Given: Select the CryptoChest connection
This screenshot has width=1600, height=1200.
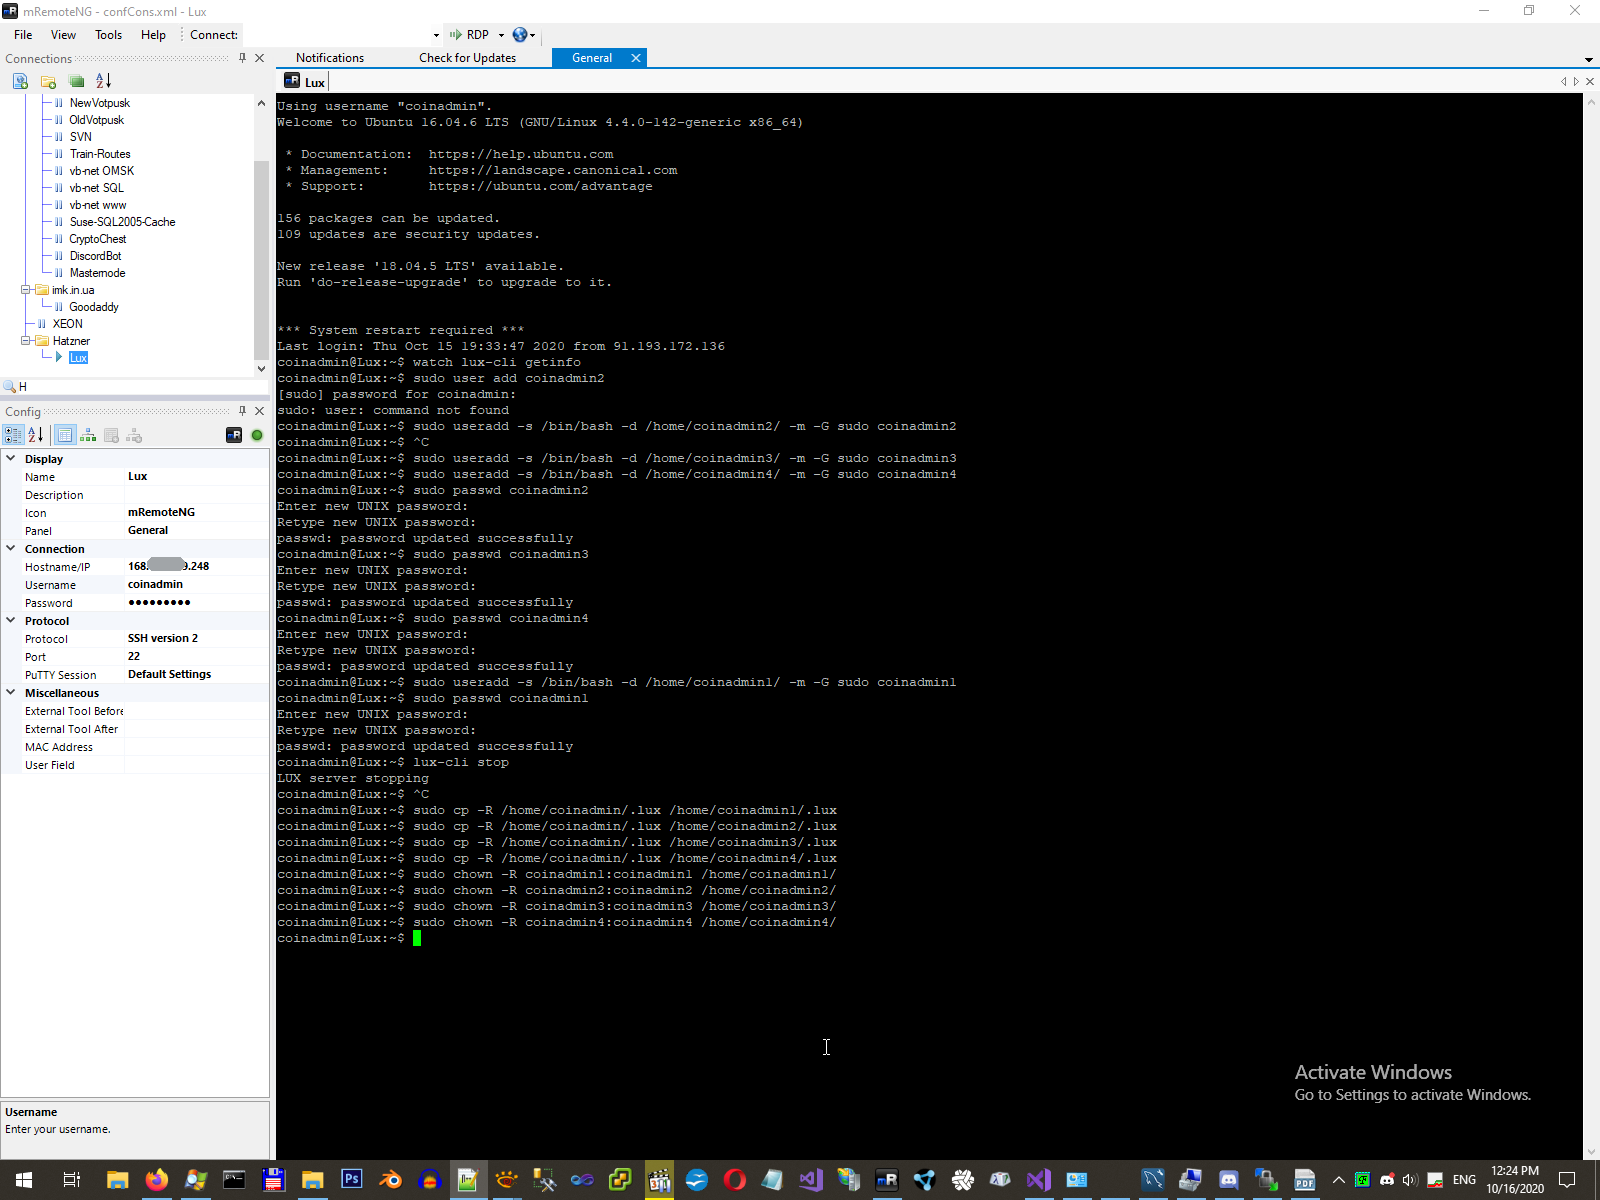Looking at the screenshot, I should (x=98, y=239).
